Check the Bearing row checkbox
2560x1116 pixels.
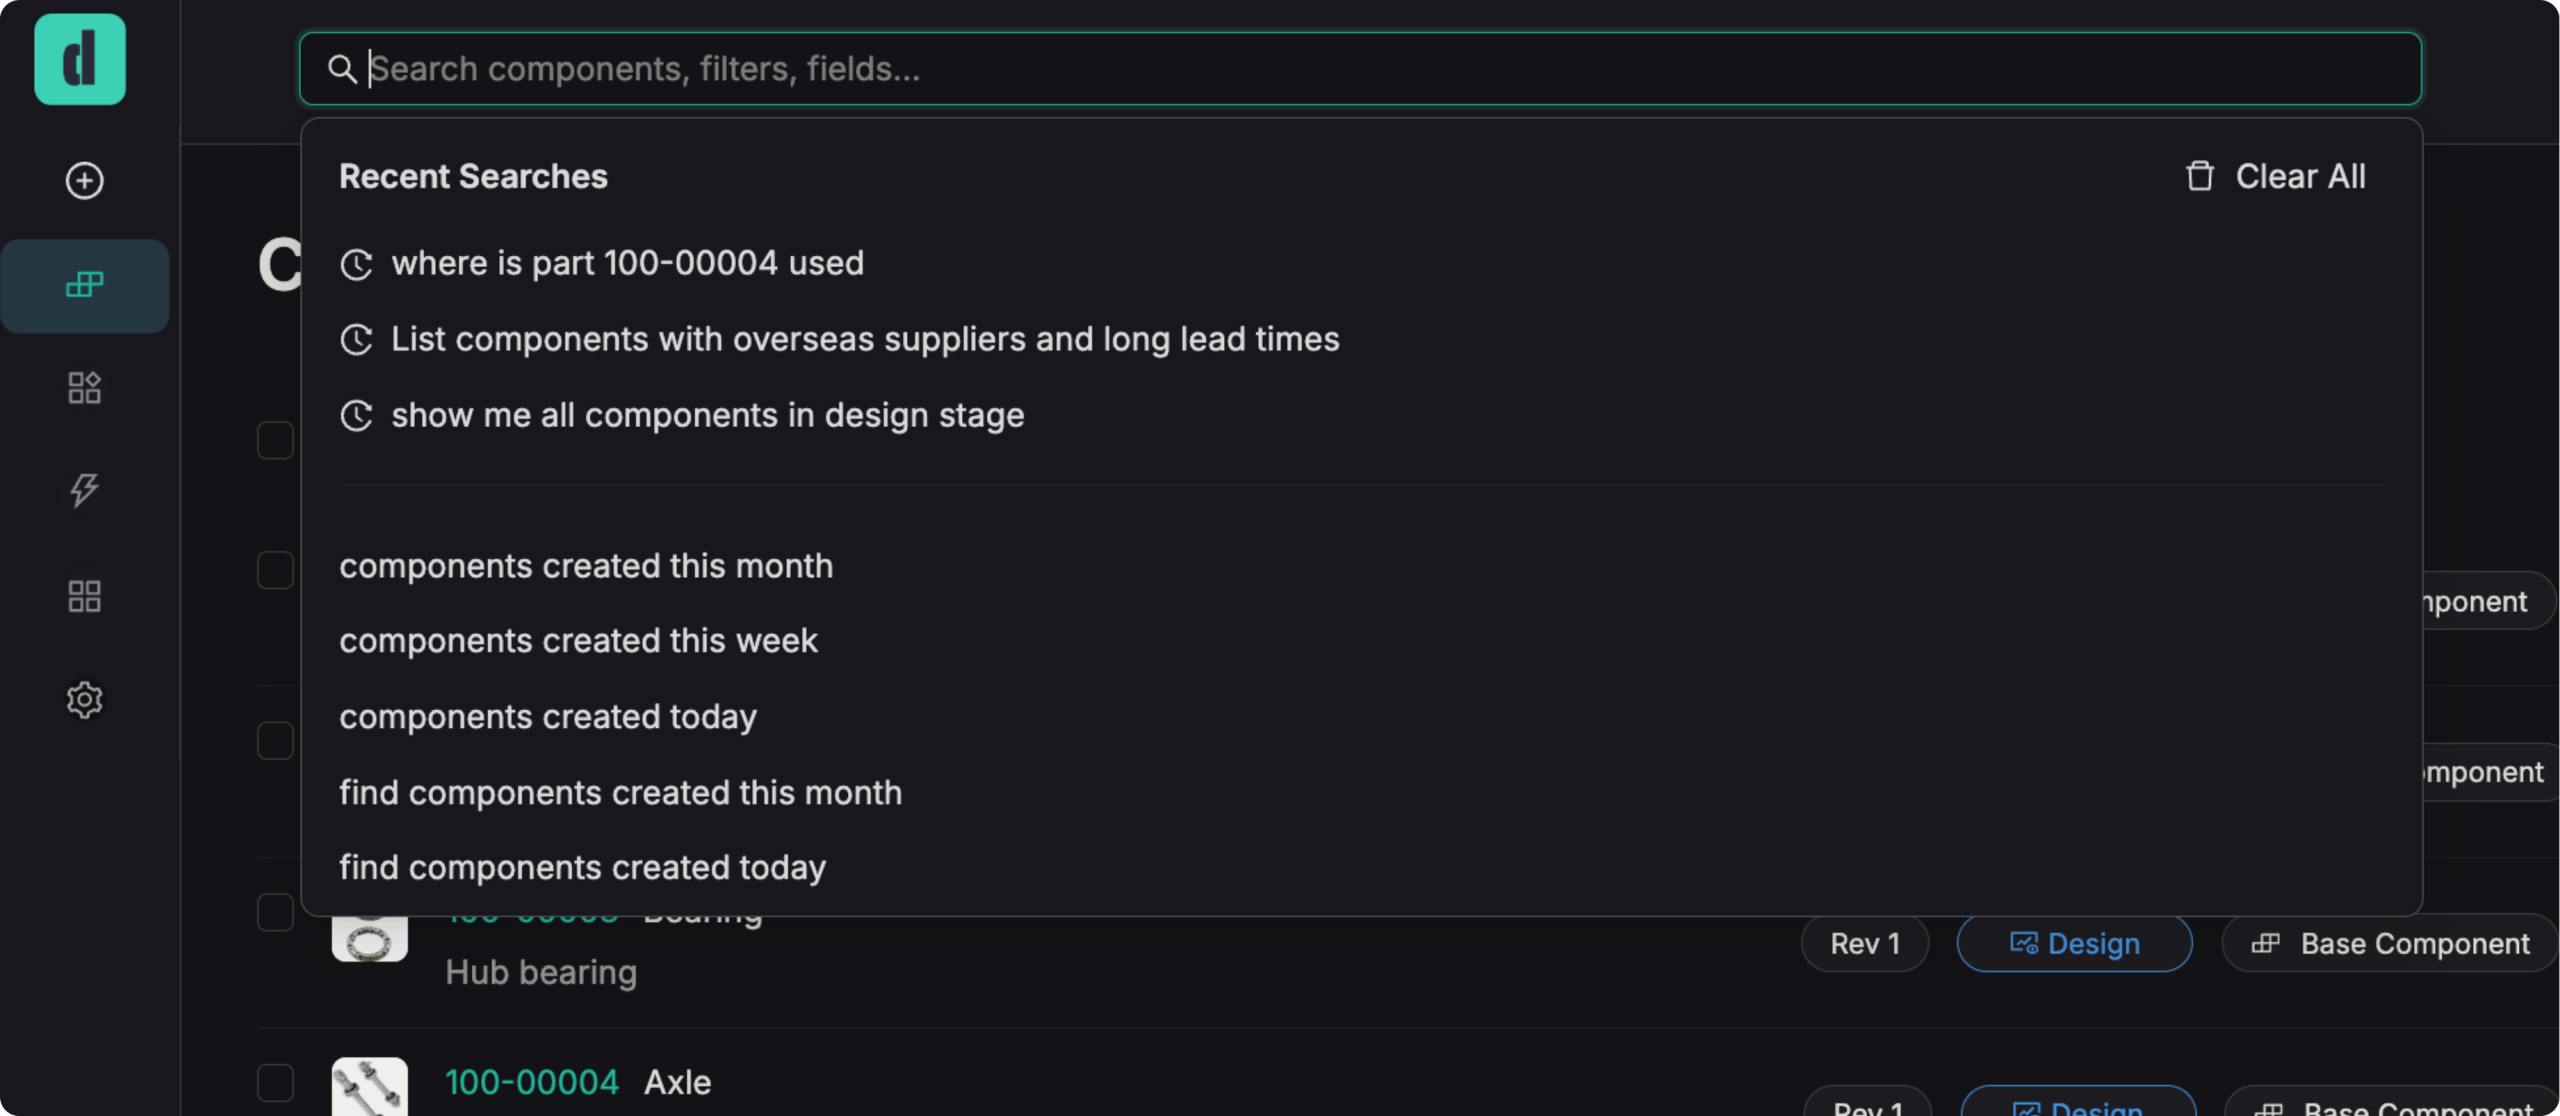click(x=275, y=912)
